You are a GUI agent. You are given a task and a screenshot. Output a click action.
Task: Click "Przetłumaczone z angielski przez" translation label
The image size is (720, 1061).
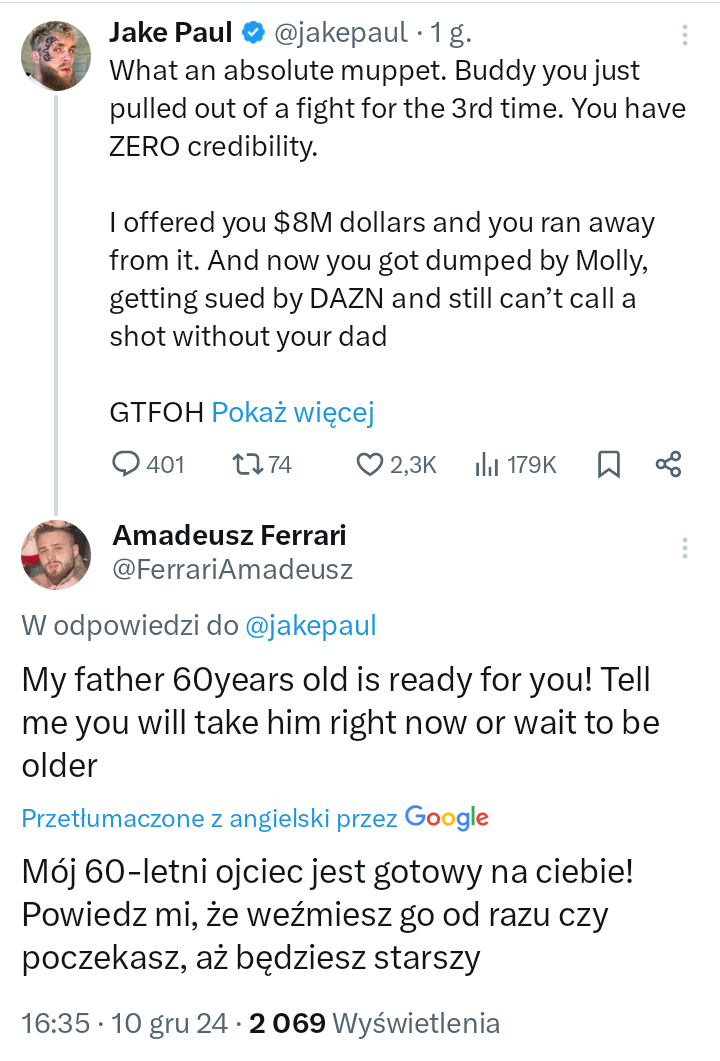210,818
